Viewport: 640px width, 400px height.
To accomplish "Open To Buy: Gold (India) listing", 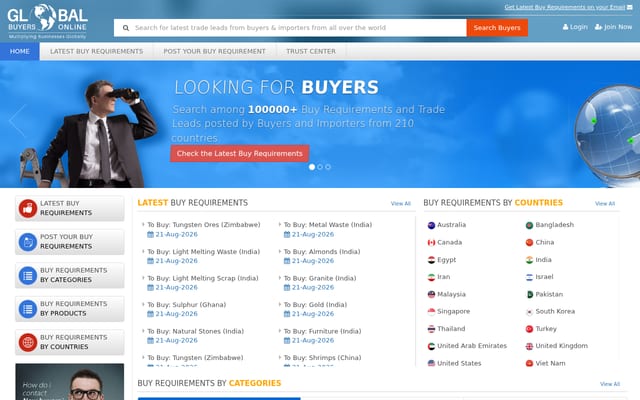I will pyautogui.click(x=316, y=304).
